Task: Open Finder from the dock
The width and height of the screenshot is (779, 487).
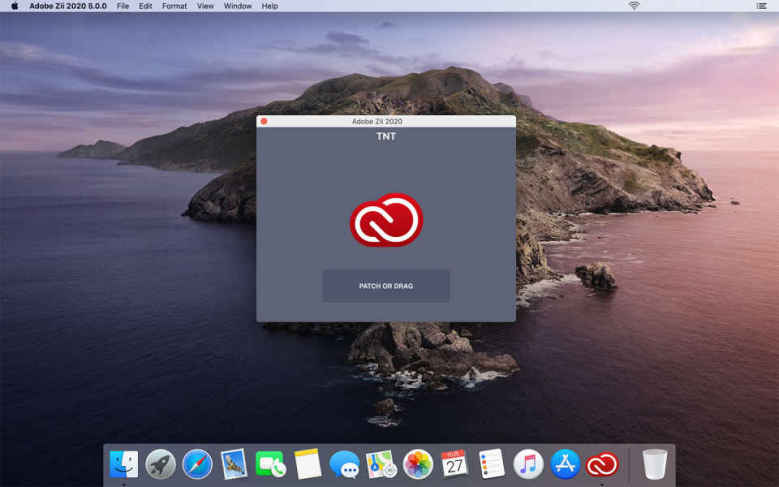Action: click(124, 464)
